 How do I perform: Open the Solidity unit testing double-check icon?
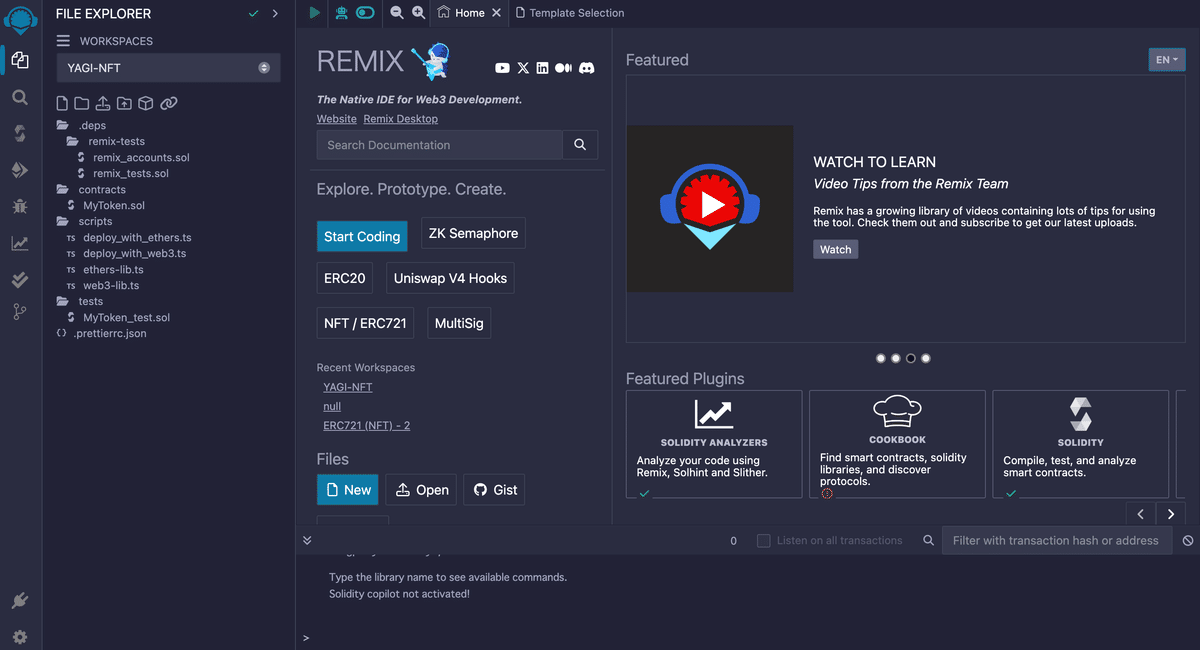[x=20, y=280]
